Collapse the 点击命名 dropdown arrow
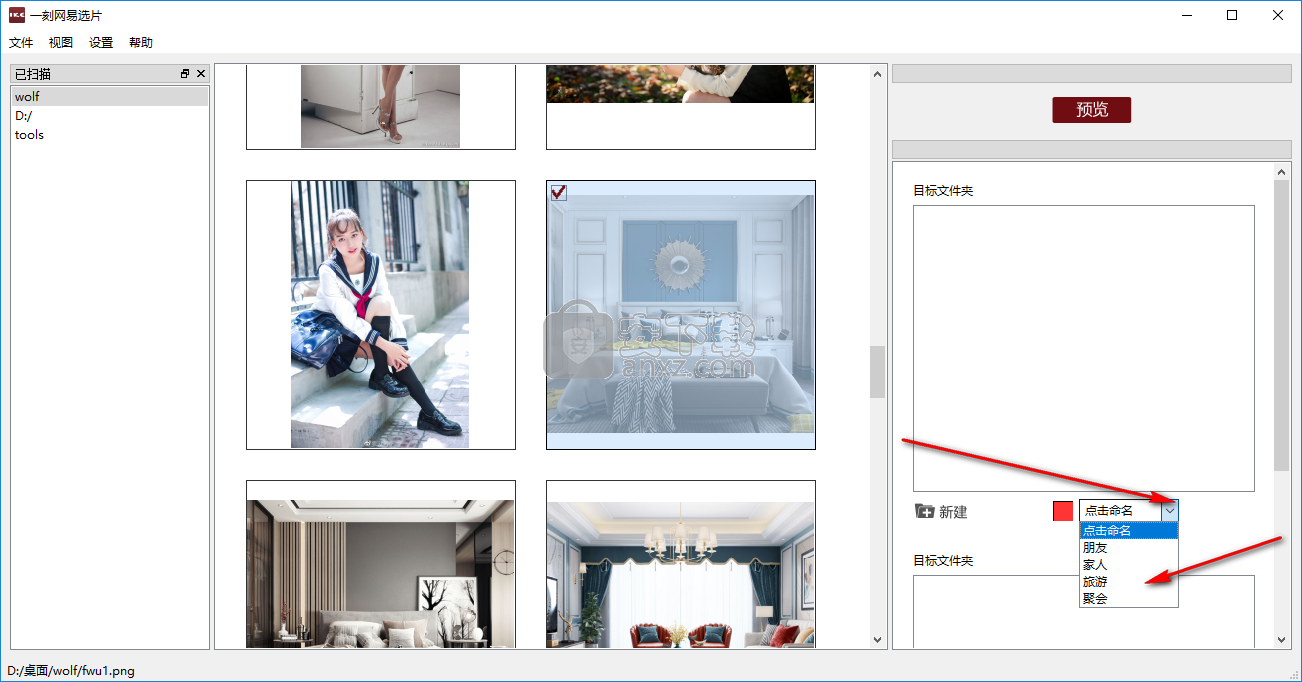The height and width of the screenshot is (682, 1302). click(1169, 511)
